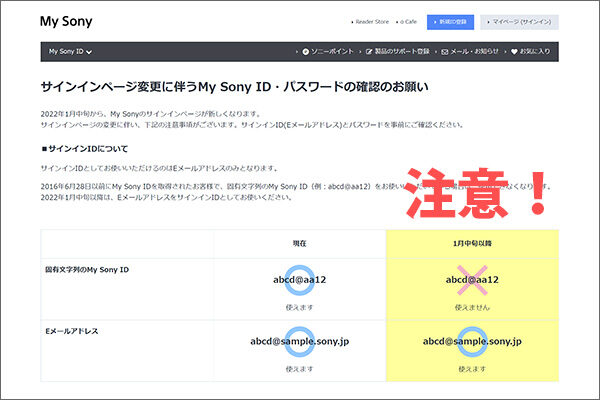The height and width of the screenshot is (400, 600).
Task: Click the お気に入り heart icon
Action: (514, 52)
